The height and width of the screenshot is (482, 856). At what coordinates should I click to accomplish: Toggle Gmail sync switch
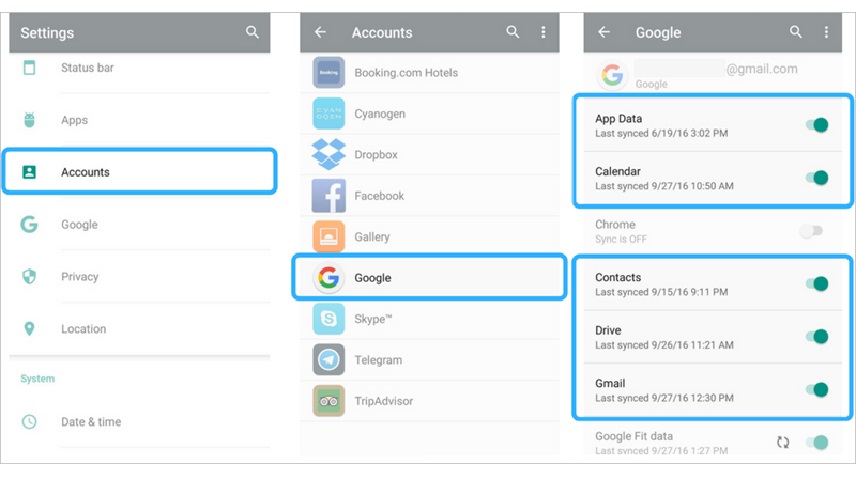point(817,389)
